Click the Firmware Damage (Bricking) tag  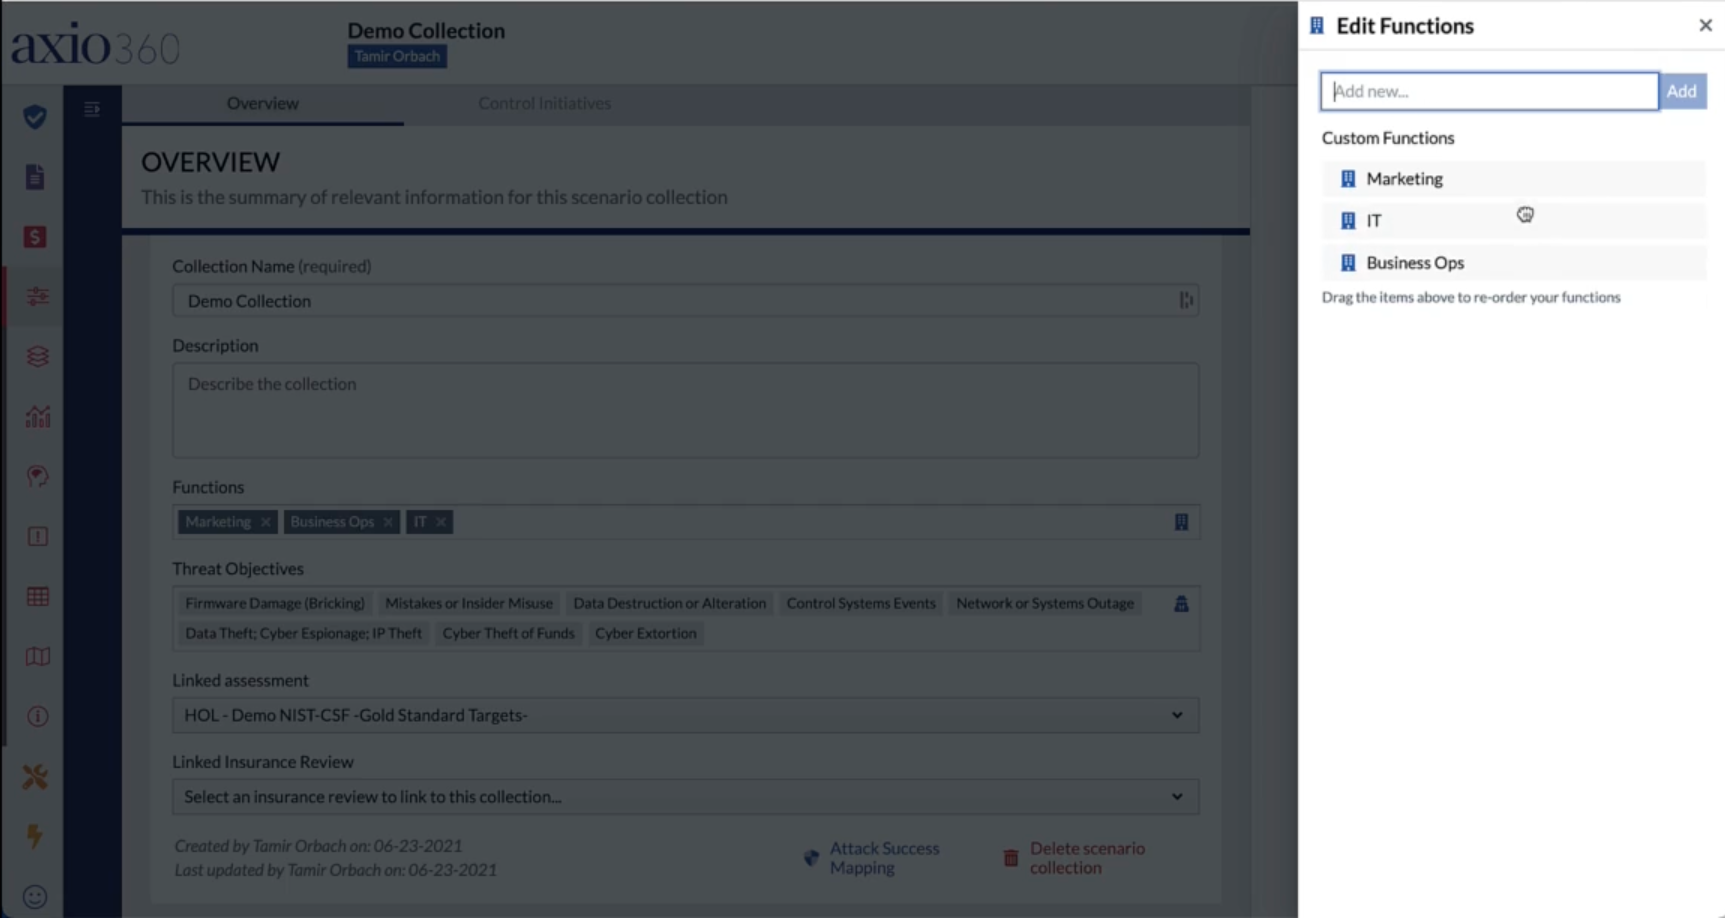click(x=275, y=603)
